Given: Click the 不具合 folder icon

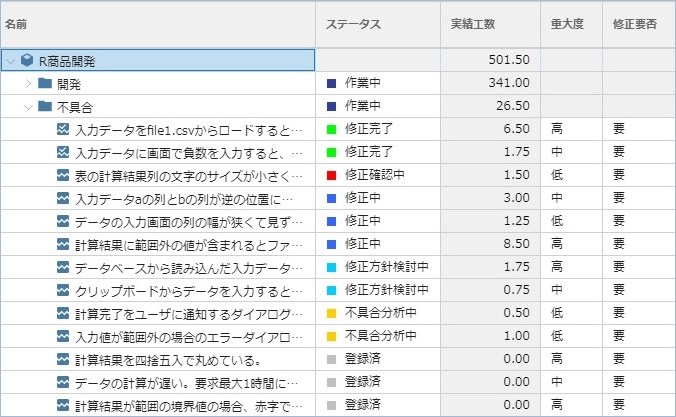Looking at the screenshot, I should (x=44, y=106).
